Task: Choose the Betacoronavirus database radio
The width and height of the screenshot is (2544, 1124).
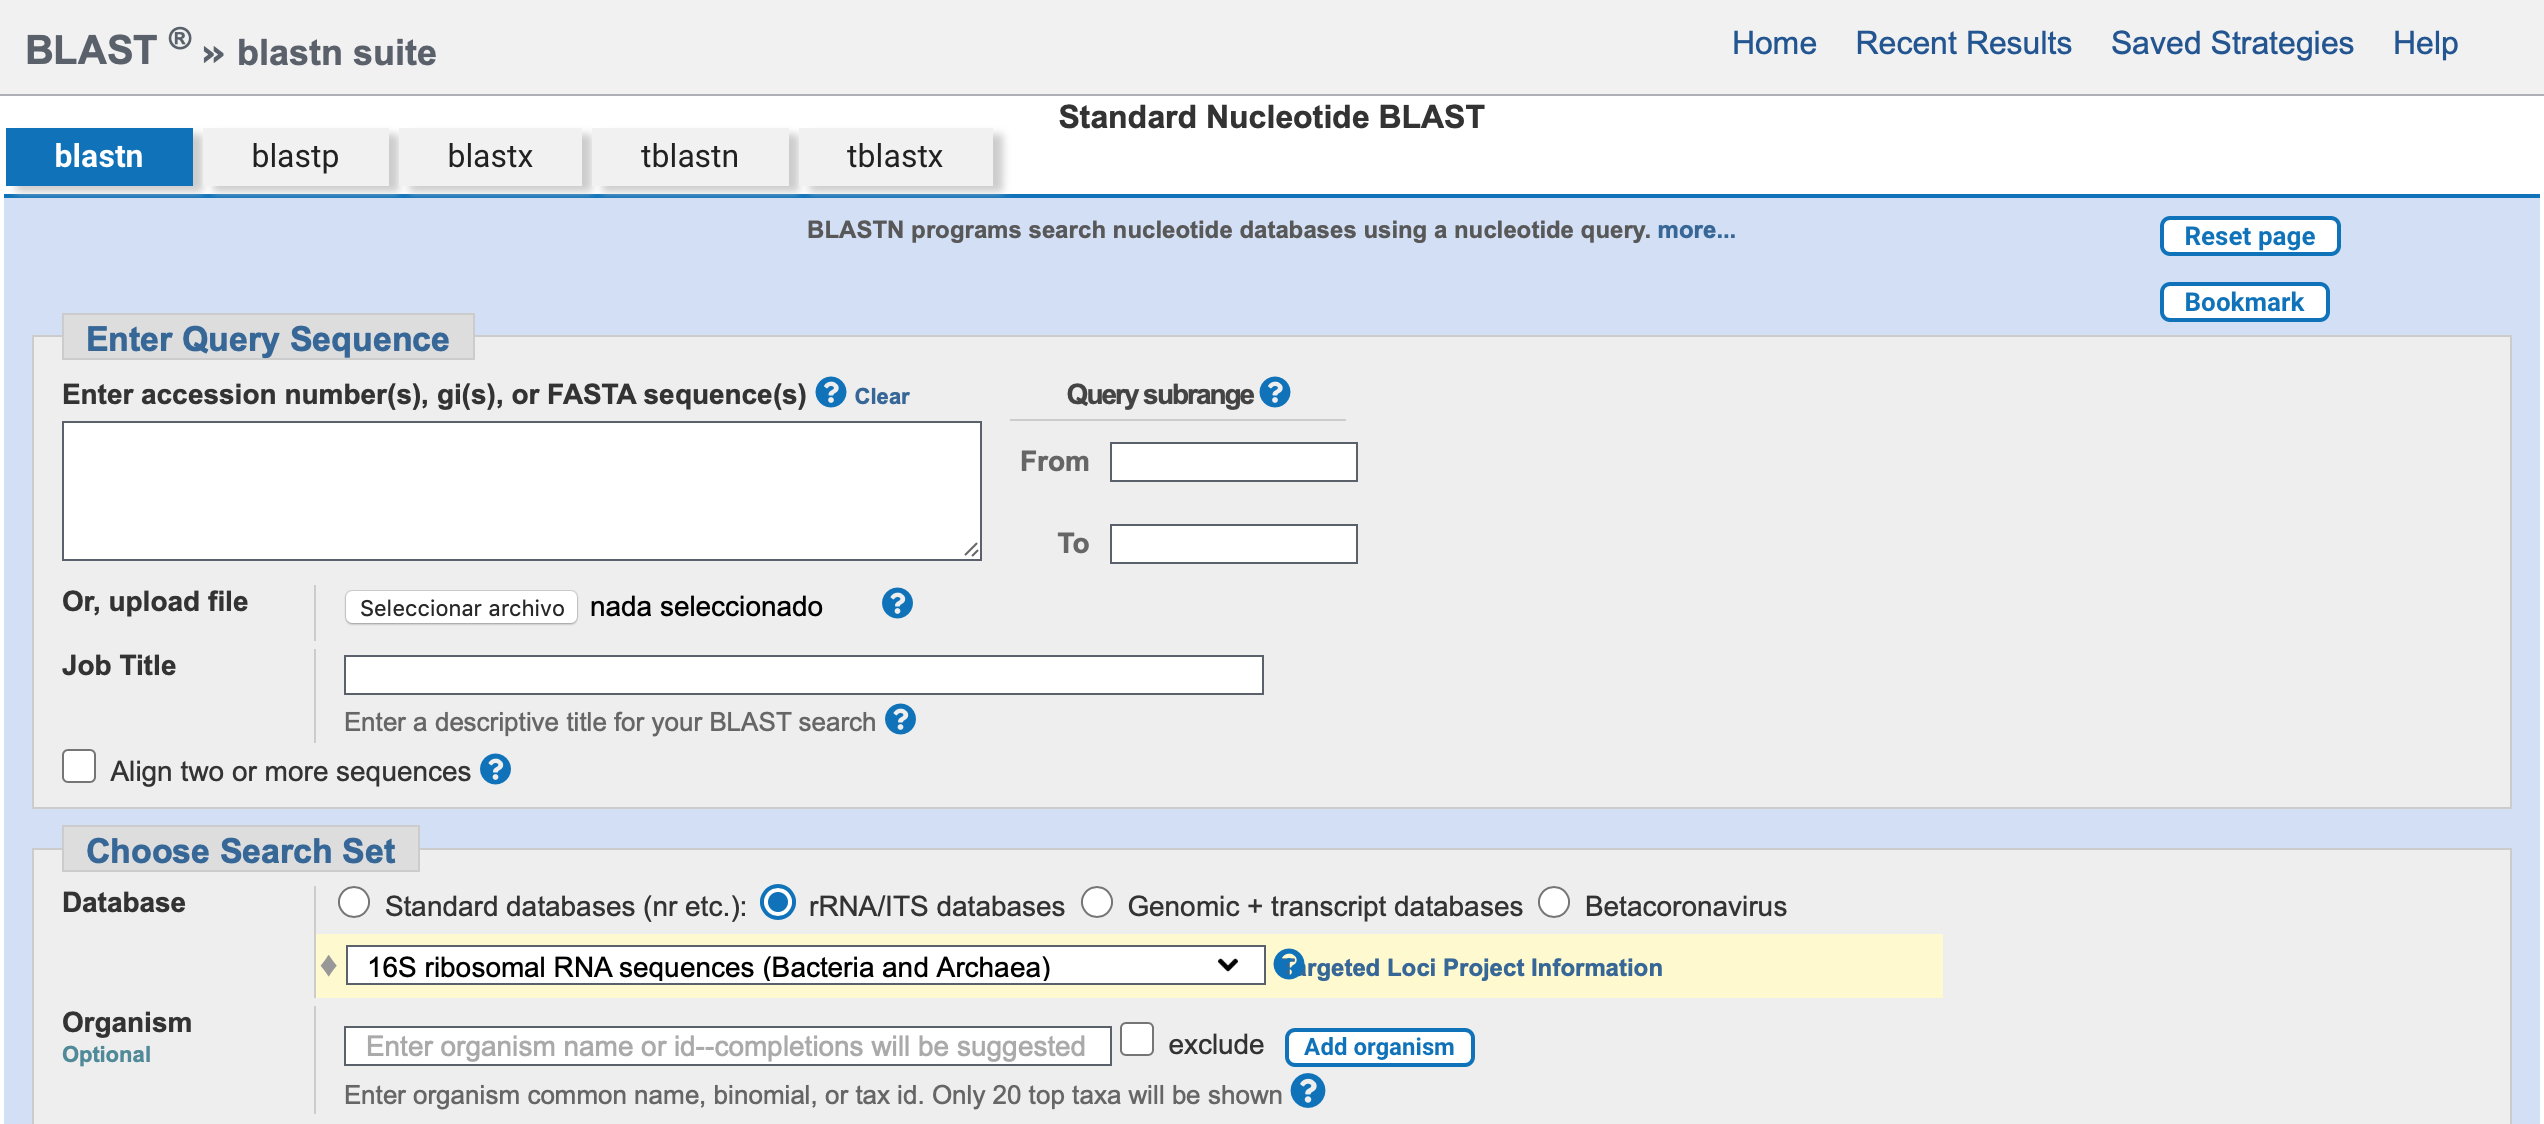Action: click(1554, 903)
